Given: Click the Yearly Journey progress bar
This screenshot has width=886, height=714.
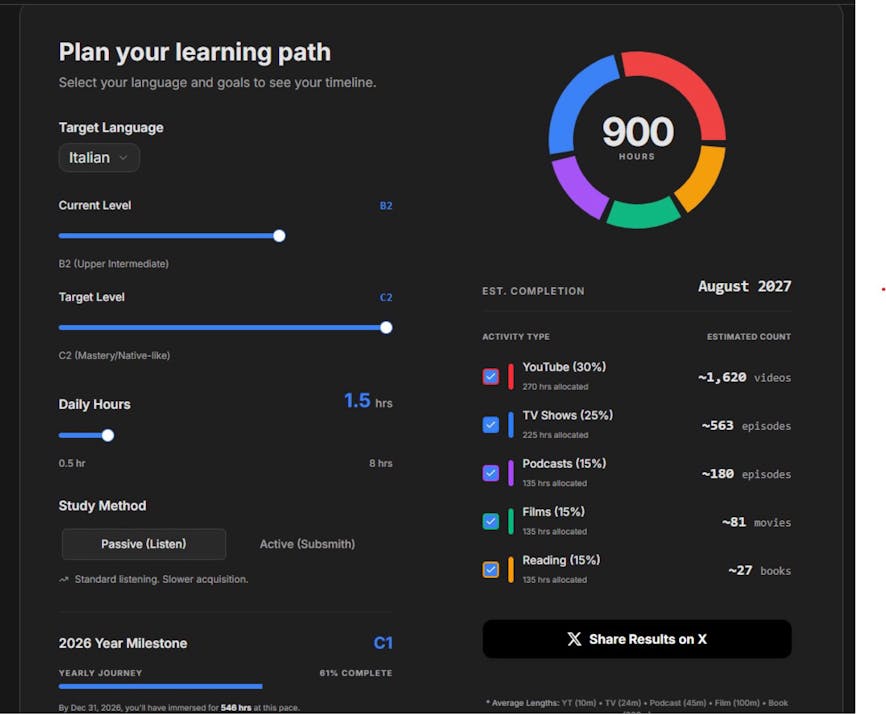Looking at the screenshot, I should [x=160, y=687].
